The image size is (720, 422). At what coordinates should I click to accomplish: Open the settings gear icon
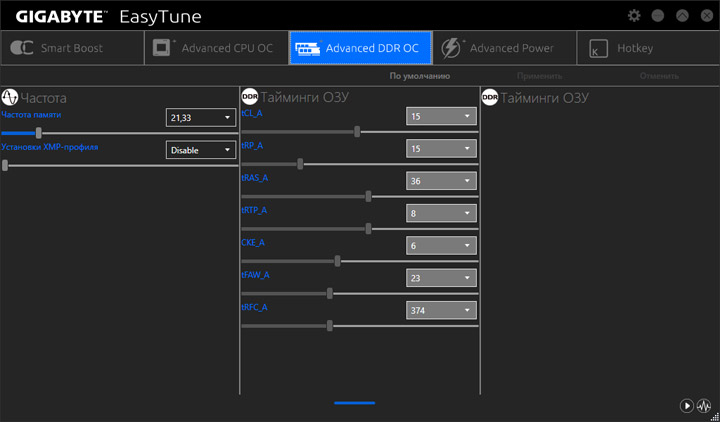point(634,16)
